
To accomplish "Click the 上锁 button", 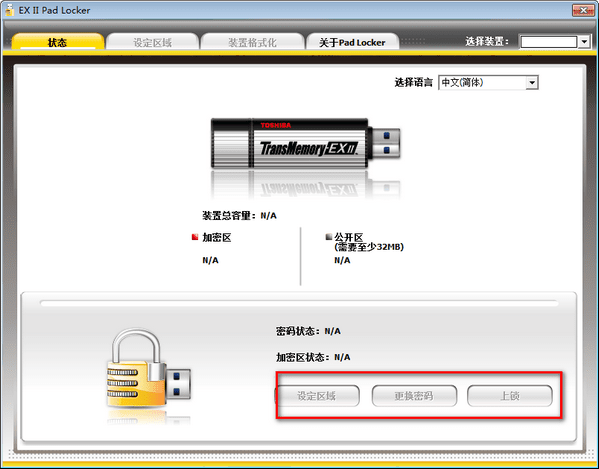I will [510, 396].
